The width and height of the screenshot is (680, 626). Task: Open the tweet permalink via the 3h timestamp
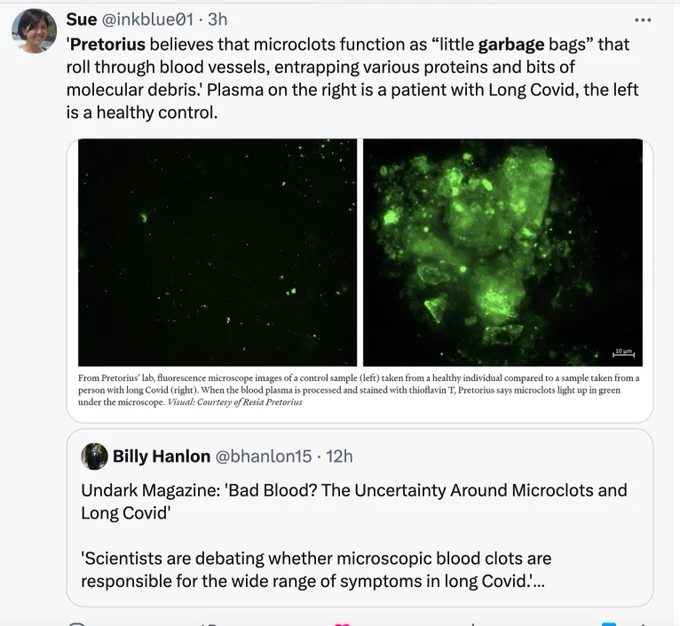pyautogui.click(x=217, y=20)
